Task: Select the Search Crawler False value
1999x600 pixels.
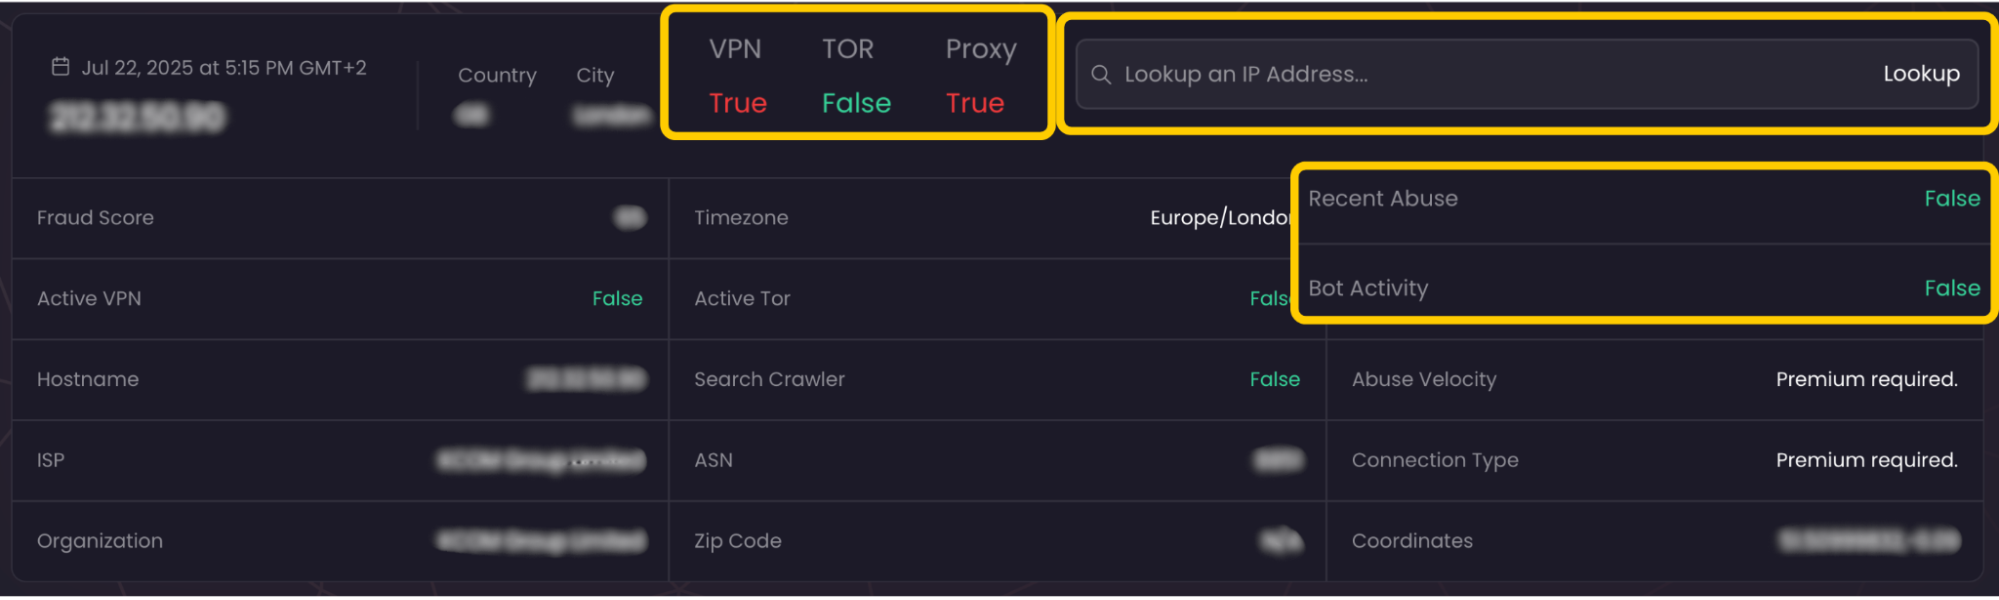Action: 1275,379
